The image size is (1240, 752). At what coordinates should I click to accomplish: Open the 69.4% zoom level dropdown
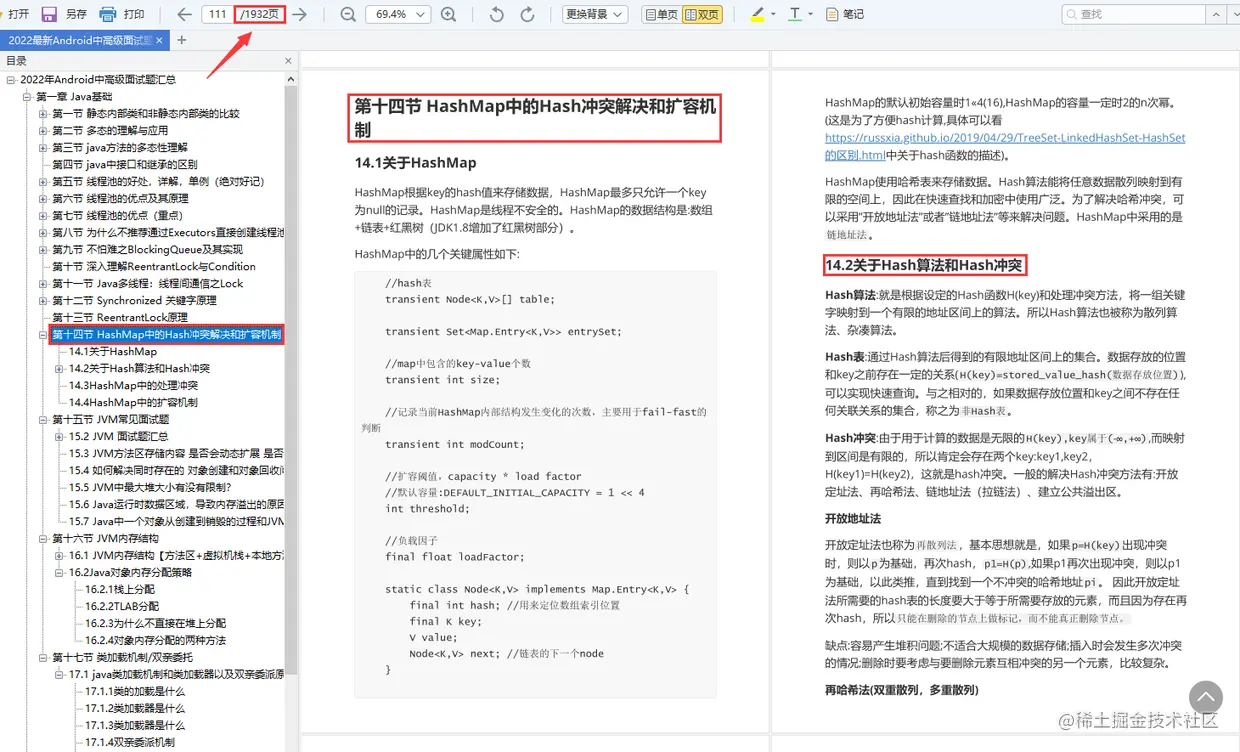tap(398, 14)
